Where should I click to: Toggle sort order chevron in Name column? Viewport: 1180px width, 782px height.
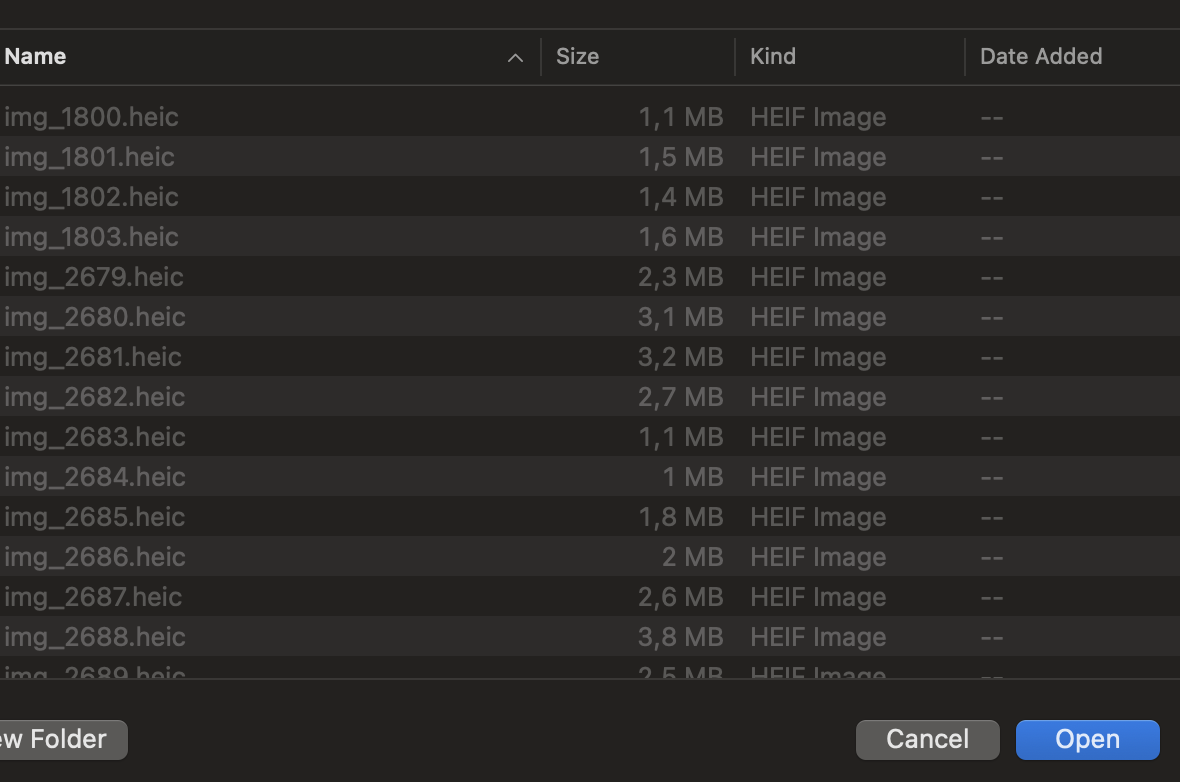[x=515, y=58]
